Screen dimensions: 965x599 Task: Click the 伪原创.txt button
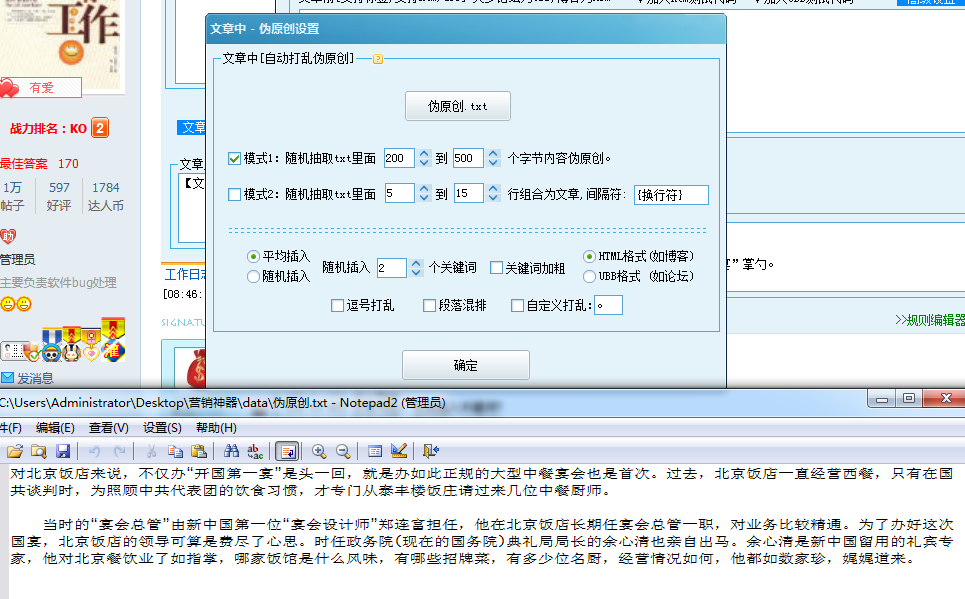tap(458, 106)
